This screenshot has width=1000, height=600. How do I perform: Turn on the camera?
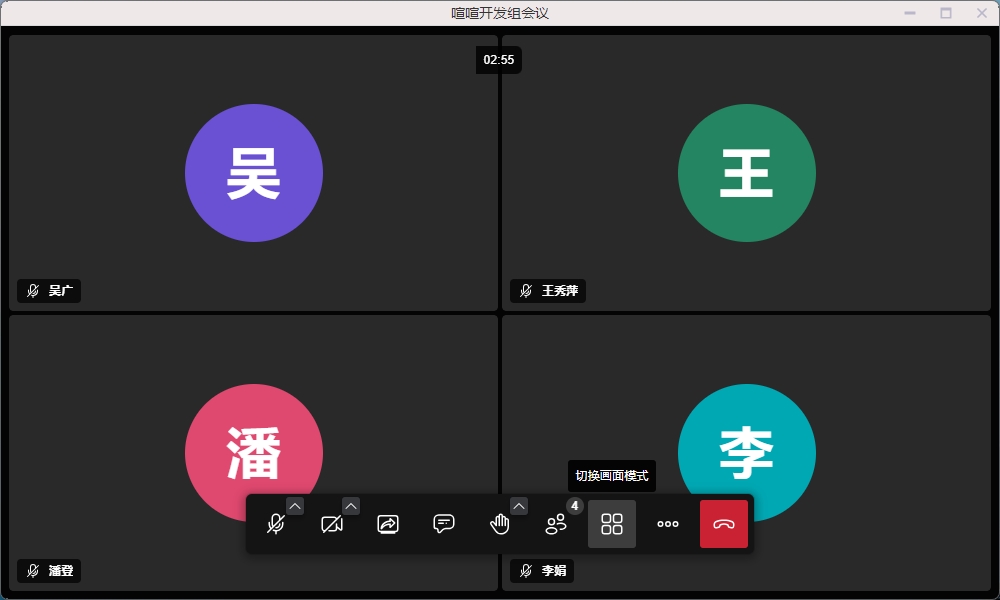pyautogui.click(x=332, y=524)
